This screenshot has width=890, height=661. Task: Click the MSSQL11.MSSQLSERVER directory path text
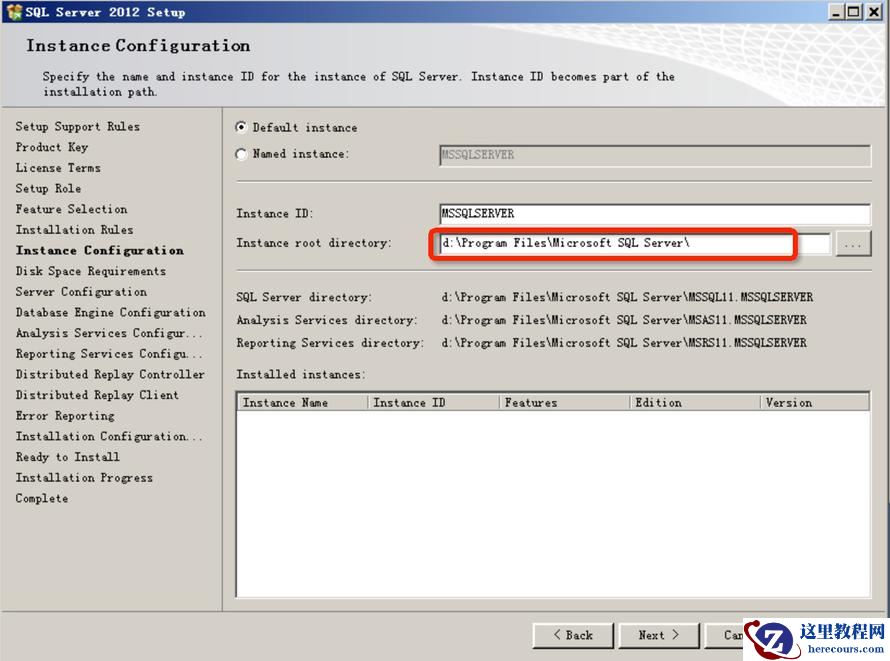pyautogui.click(x=627, y=297)
